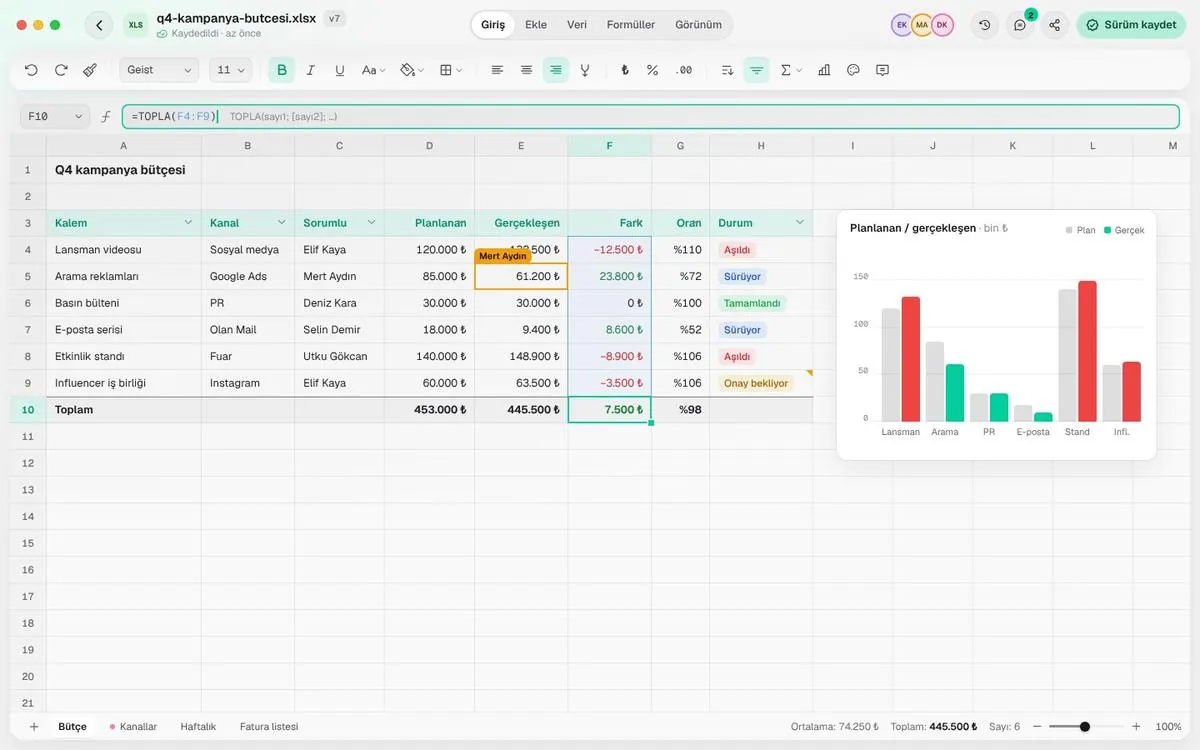
Task: Click the sort icon in toolbar
Action: tap(728, 70)
